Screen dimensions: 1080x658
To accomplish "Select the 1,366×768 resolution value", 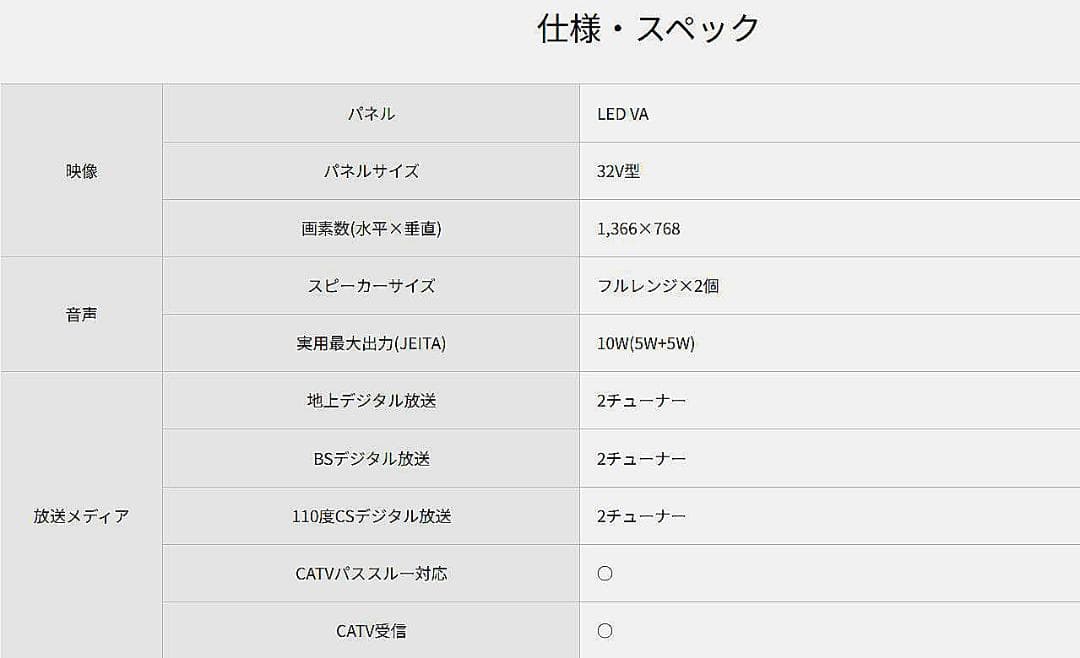I will (x=638, y=228).
